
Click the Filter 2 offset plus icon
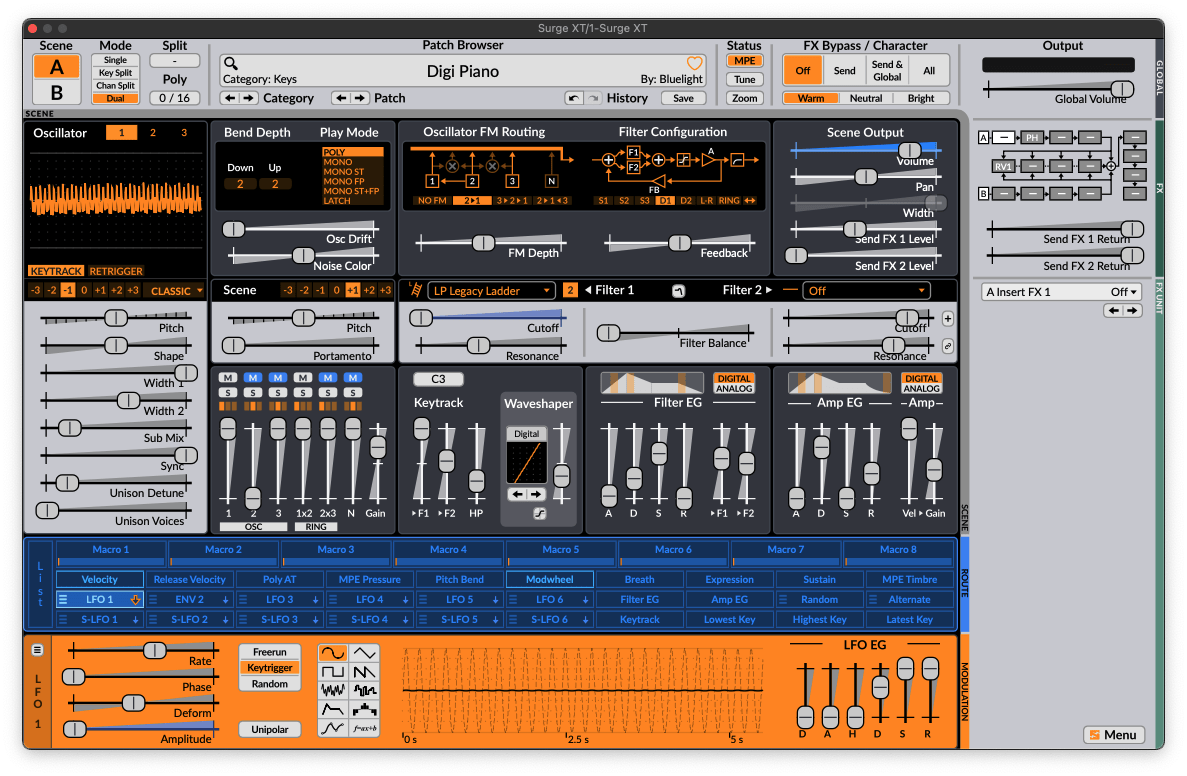(947, 319)
